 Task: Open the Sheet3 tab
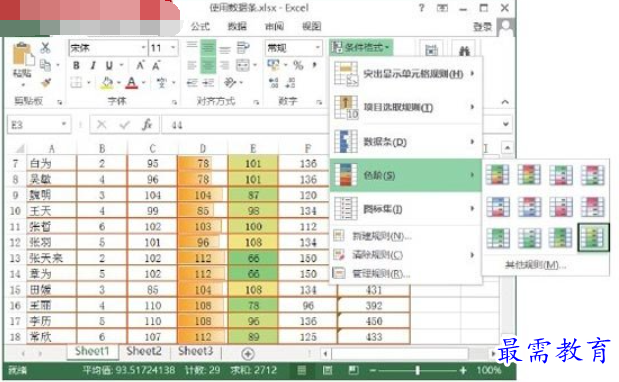[195, 351]
